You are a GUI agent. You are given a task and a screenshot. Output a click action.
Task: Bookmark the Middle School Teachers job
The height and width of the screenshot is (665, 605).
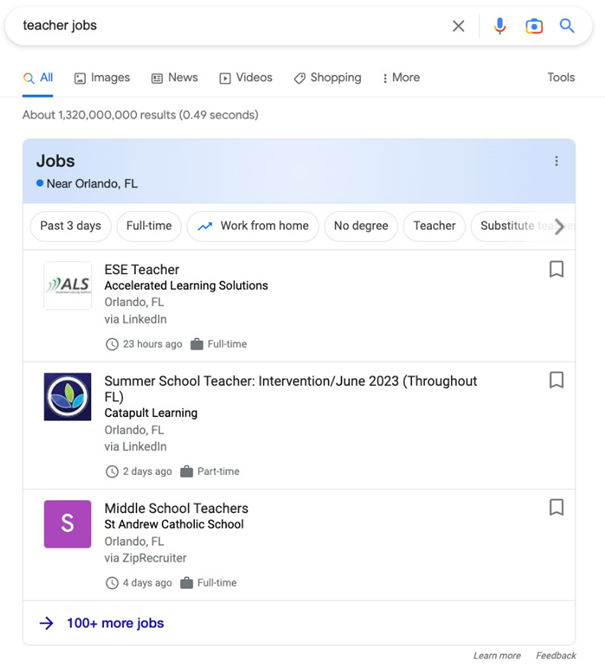(x=556, y=507)
